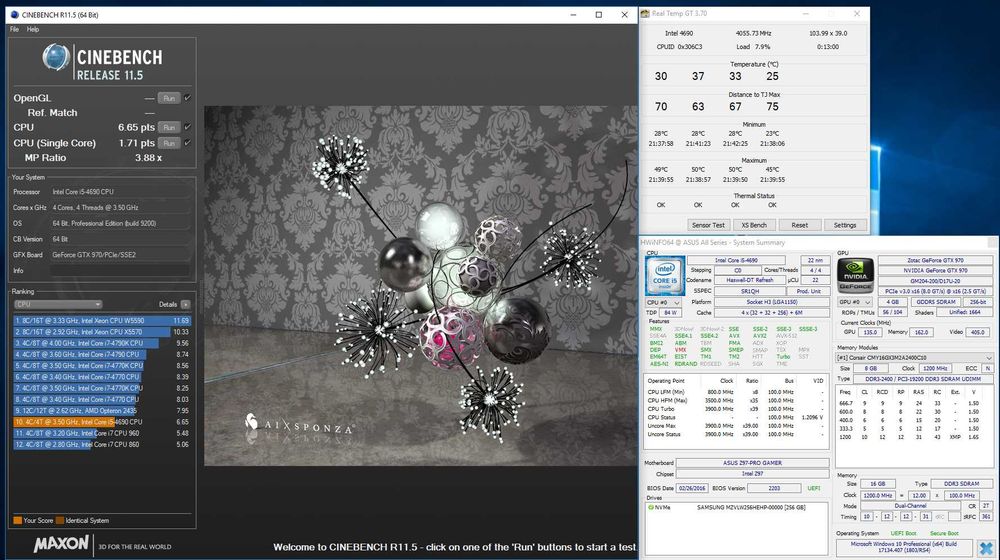Run the OpenGL benchmark

[x=169, y=98]
